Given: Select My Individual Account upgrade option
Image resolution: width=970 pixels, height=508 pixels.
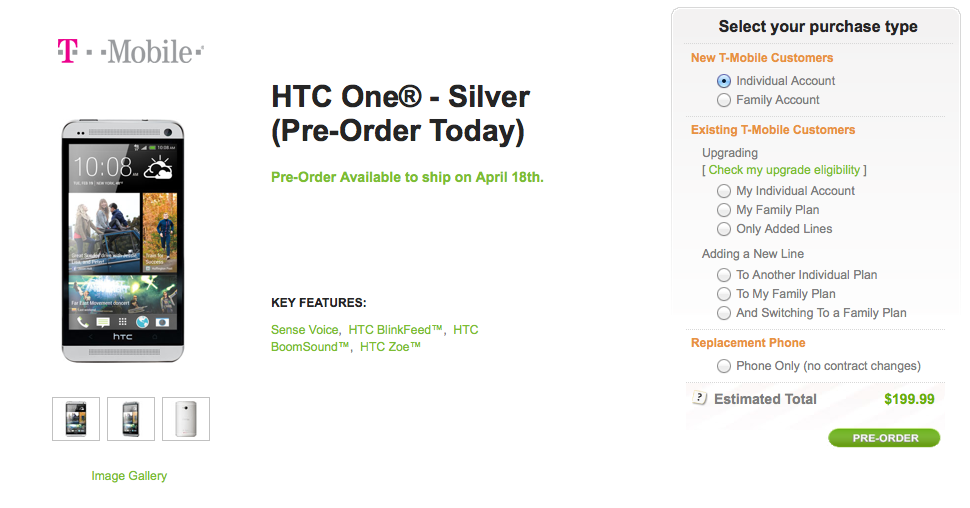Looking at the screenshot, I should click(x=724, y=191).
